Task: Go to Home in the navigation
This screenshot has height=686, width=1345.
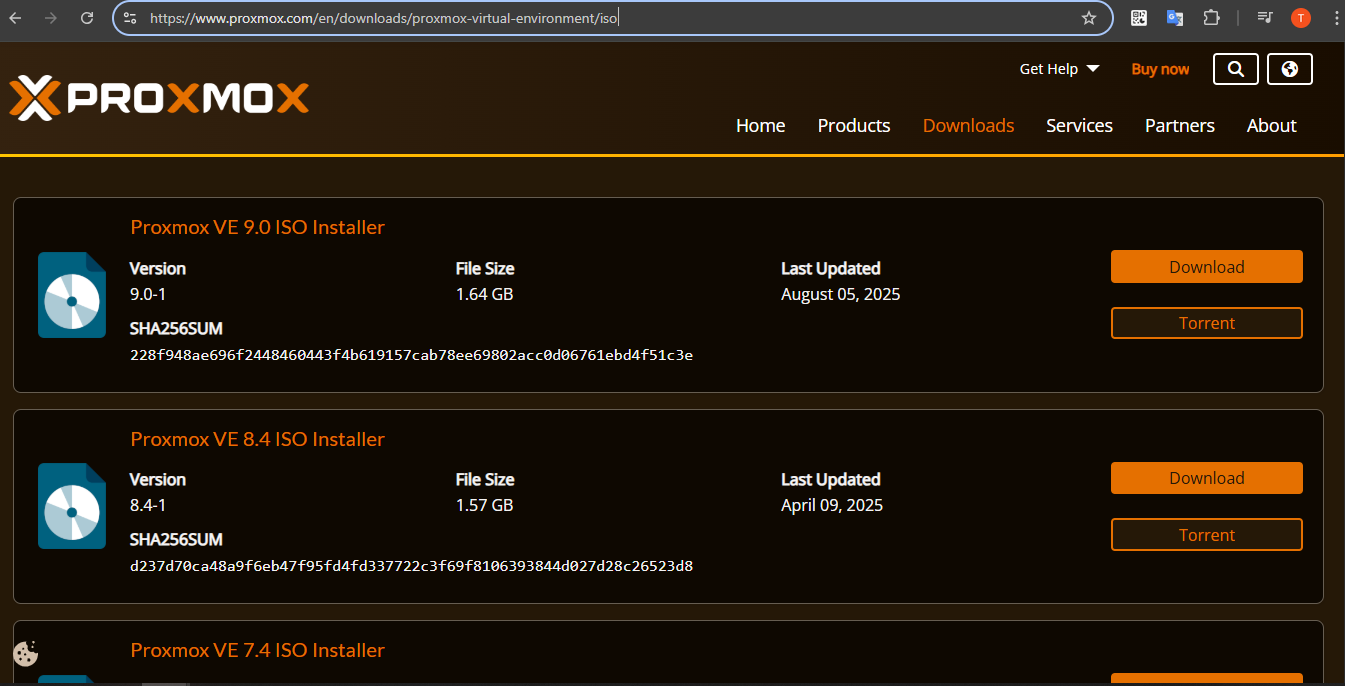Action: tap(760, 125)
